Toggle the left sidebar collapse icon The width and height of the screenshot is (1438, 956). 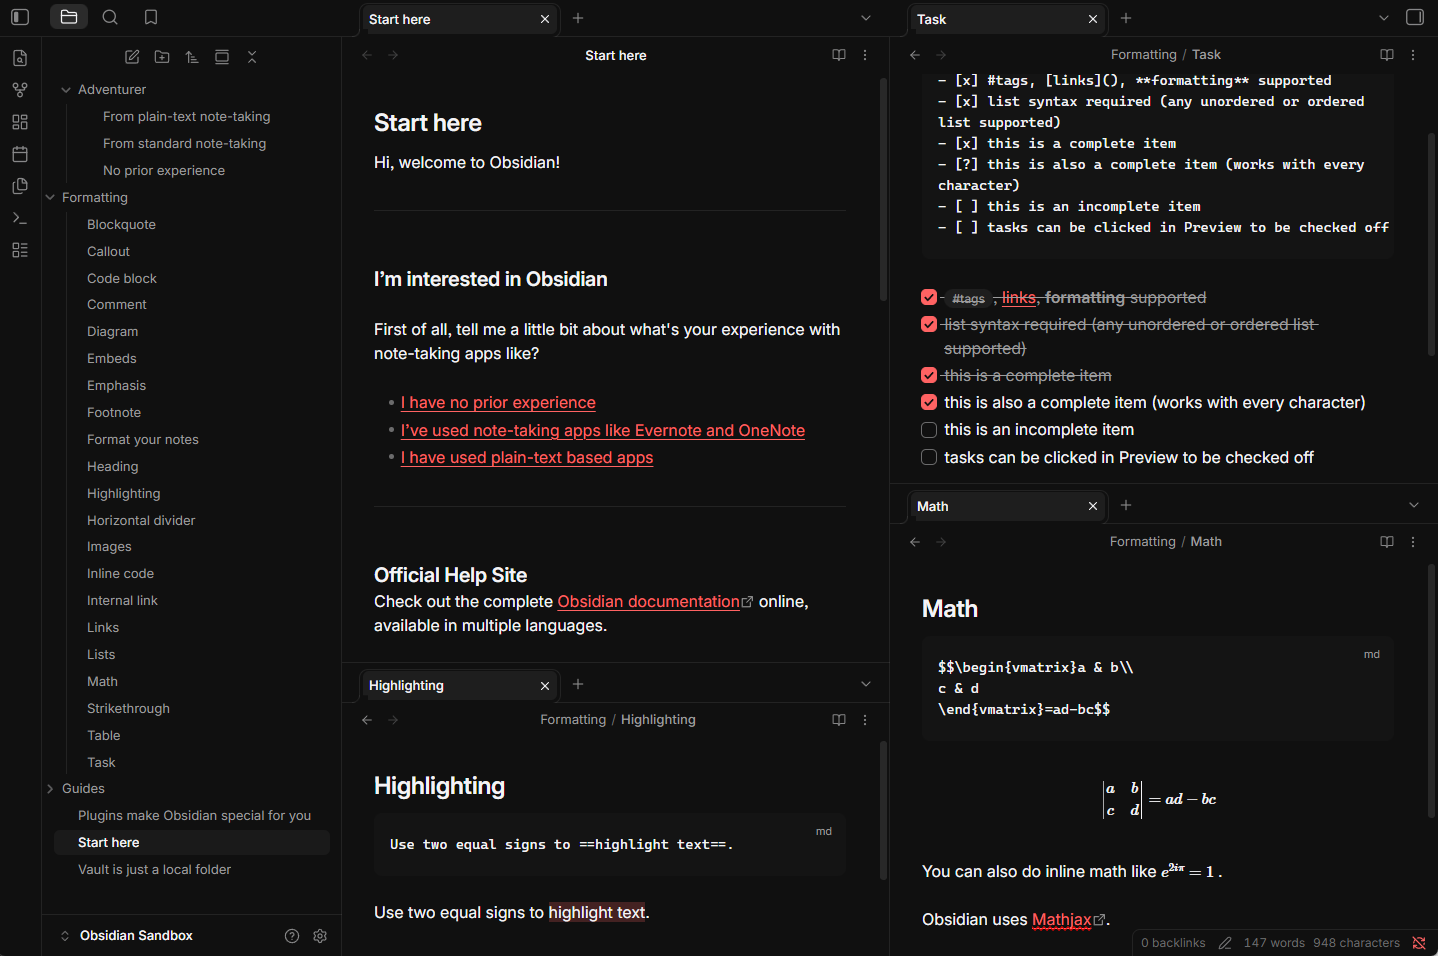20,17
